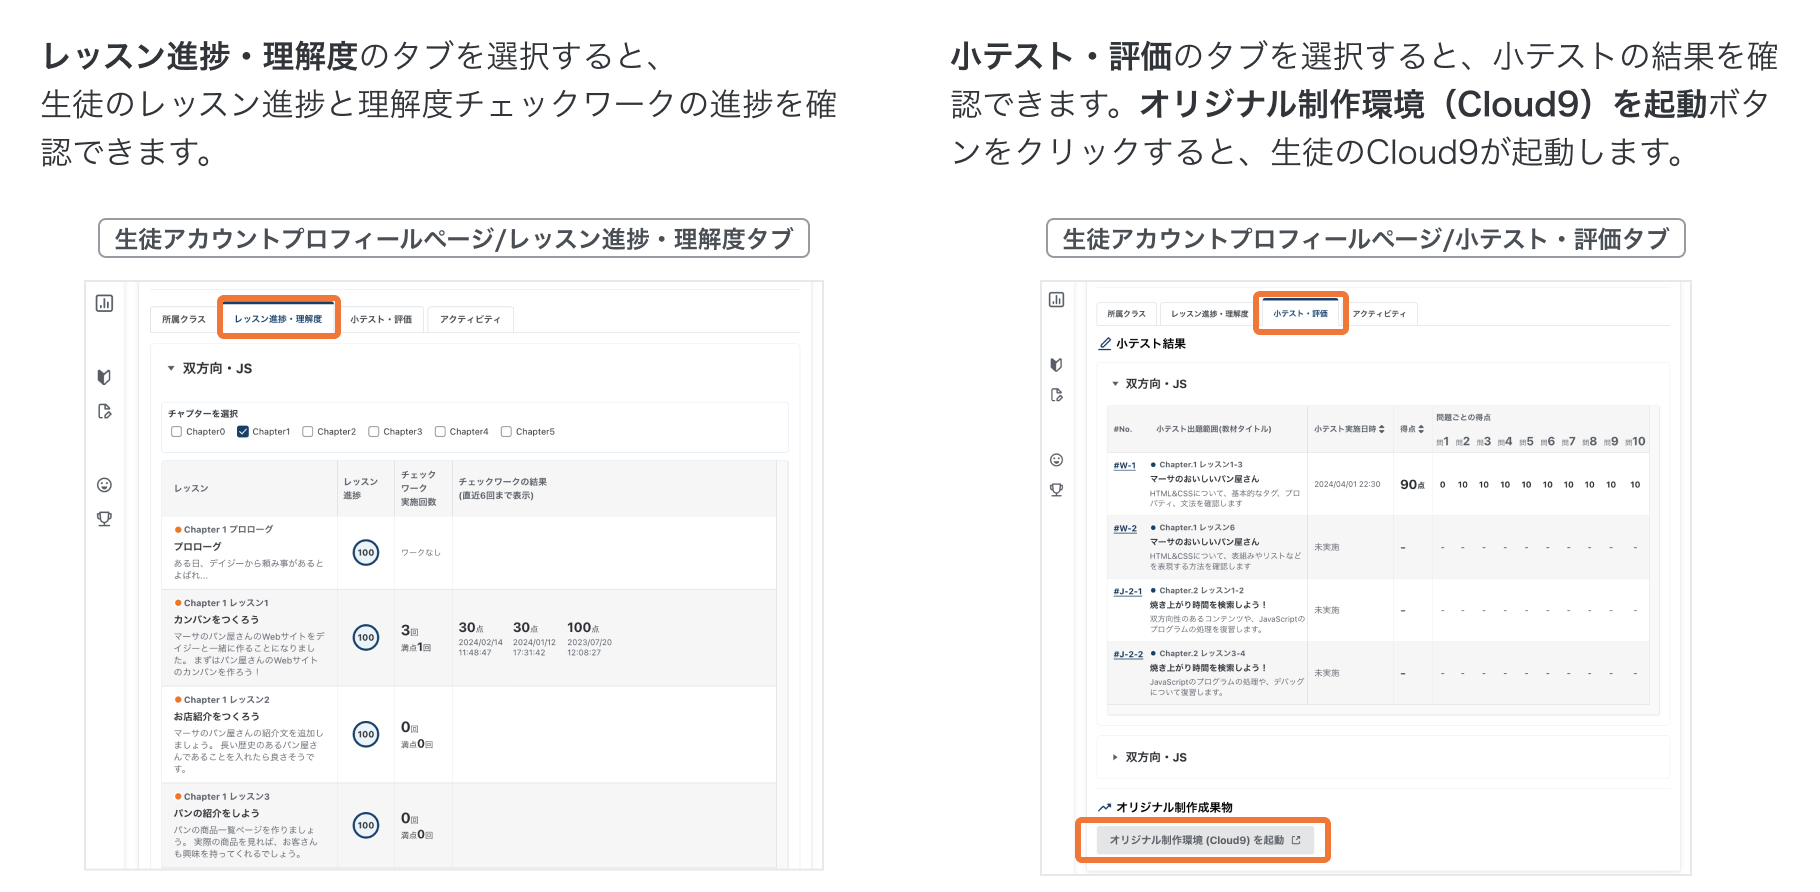1820x892 pixels.
Task: Click the smiley face icon in the right screenshot
Action: click(x=1056, y=460)
